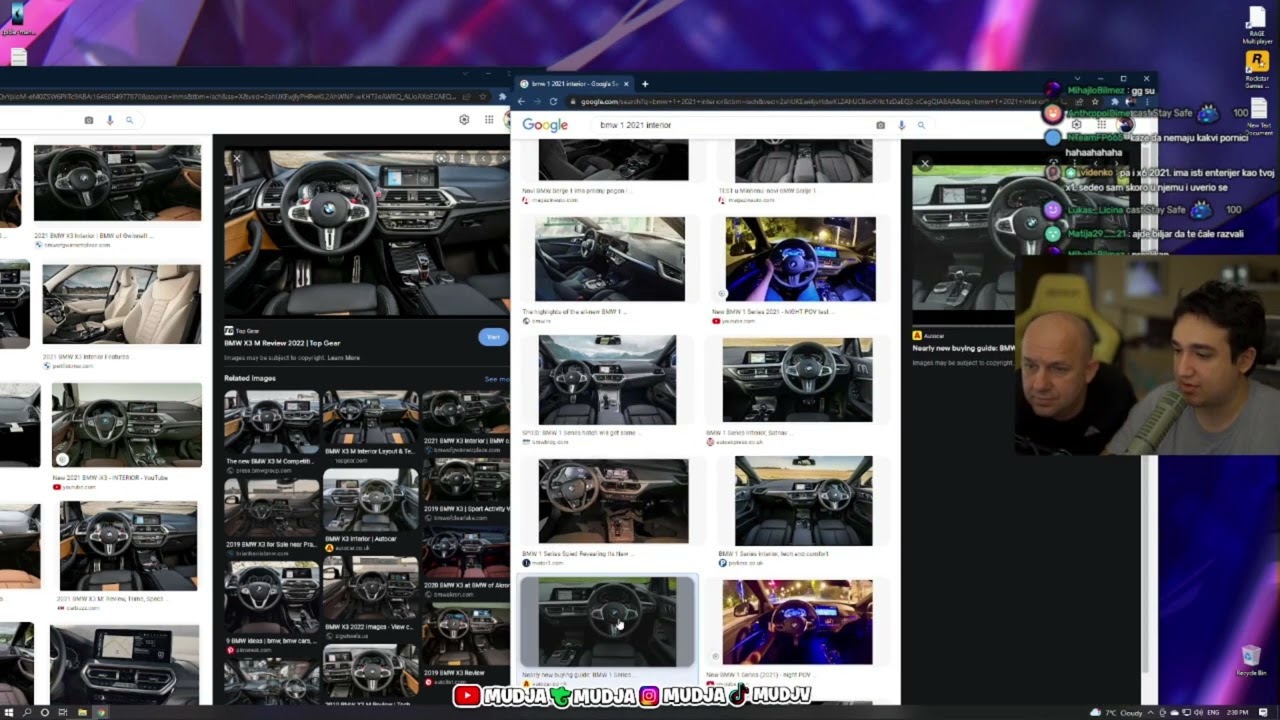The height and width of the screenshot is (720, 1280).
Task: Open 'Nearly new buying guide: BMW 1 Series' thumbnail
Action: [607, 622]
